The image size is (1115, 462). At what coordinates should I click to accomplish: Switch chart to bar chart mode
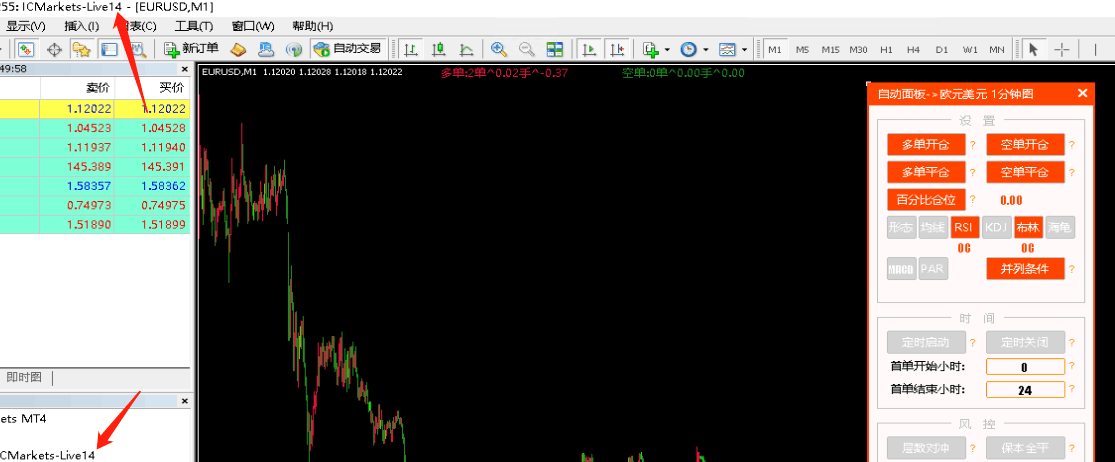pos(411,49)
